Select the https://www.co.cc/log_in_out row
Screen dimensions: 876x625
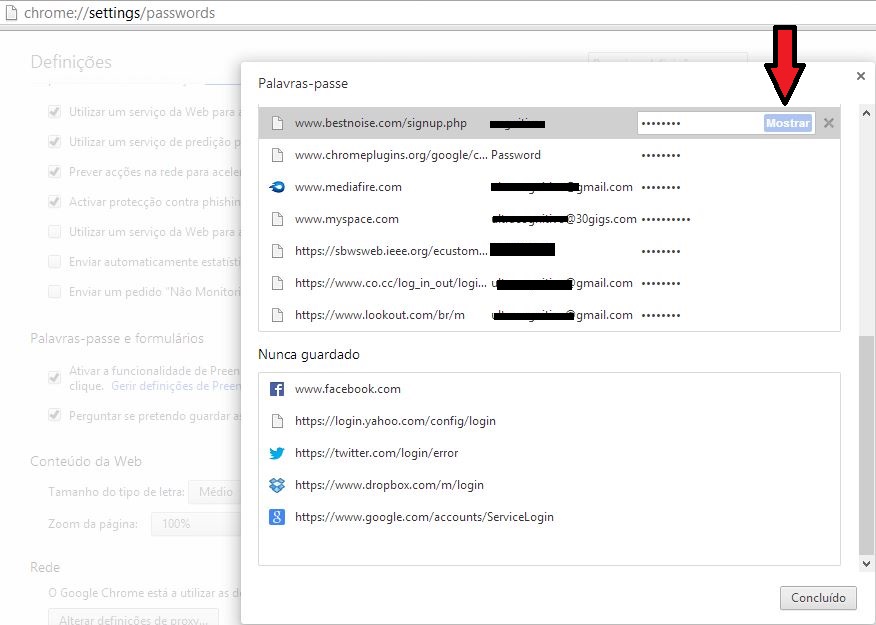[x=549, y=283]
